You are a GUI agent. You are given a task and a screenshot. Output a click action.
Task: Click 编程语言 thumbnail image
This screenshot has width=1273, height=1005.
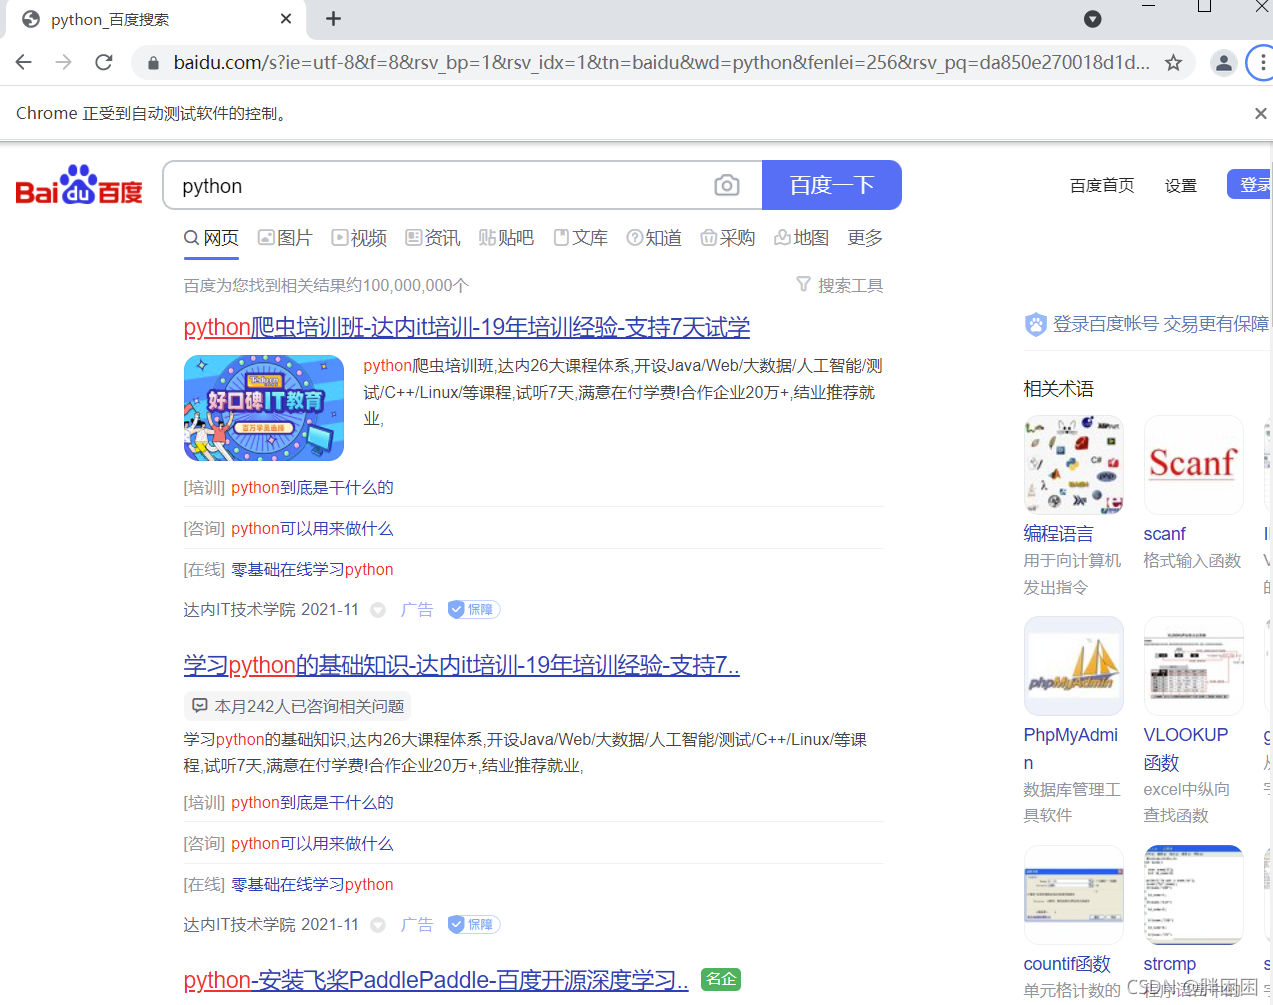1074,465
